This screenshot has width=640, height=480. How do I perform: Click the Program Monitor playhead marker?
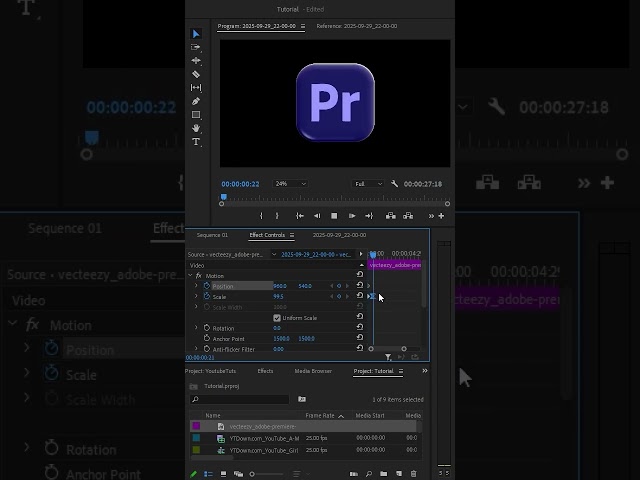pos(224,197)
